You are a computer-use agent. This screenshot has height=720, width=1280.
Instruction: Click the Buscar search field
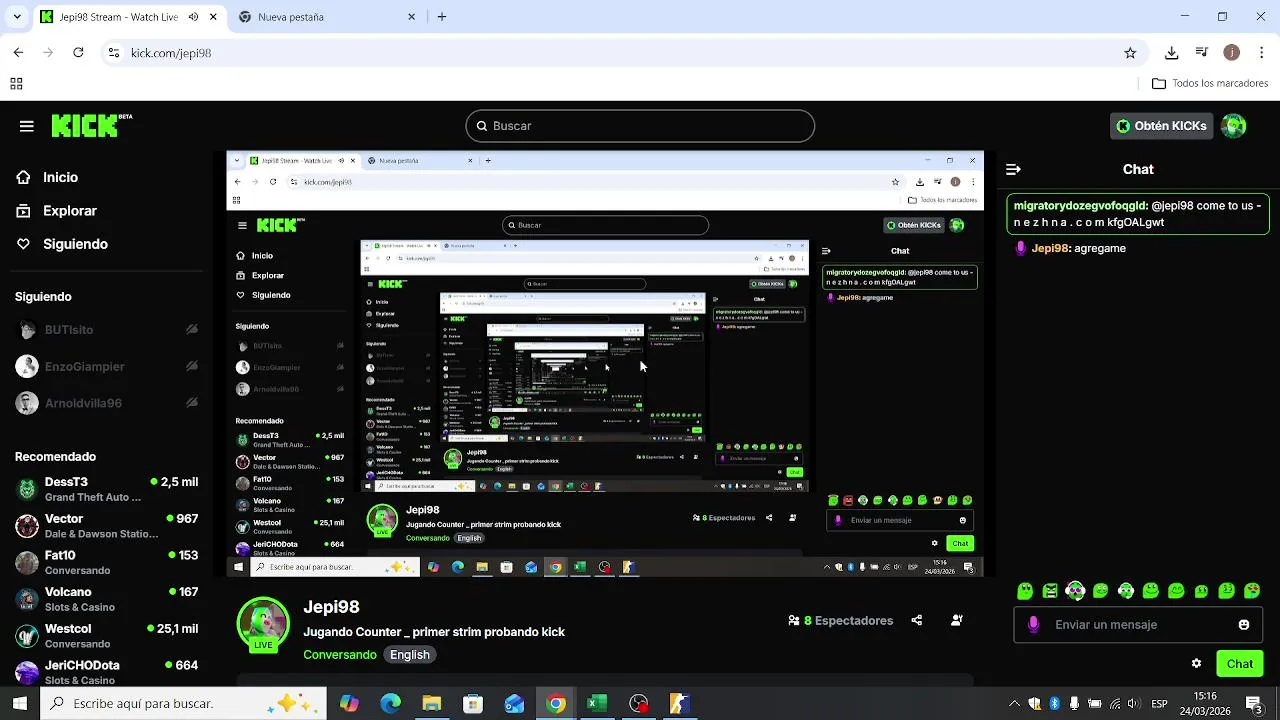(x=640, y=126)
